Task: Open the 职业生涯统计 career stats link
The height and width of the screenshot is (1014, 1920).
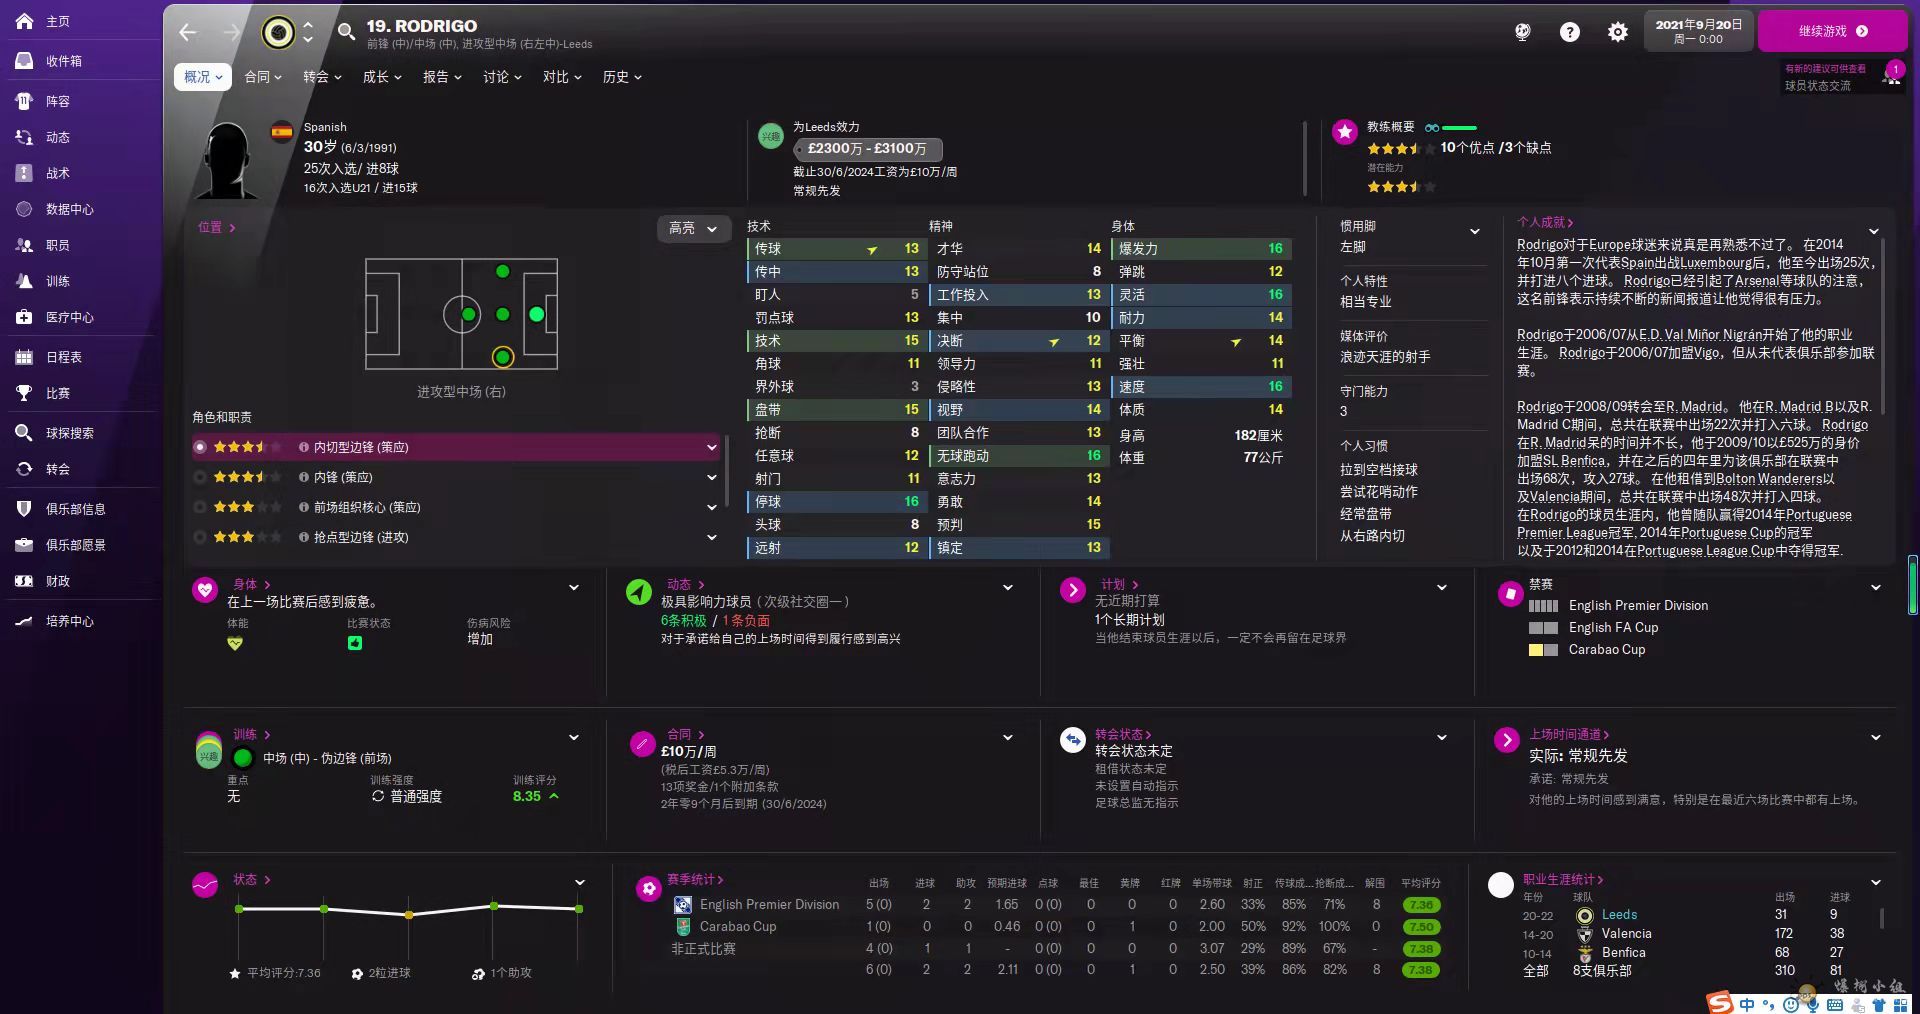Action: point(1563,879)
